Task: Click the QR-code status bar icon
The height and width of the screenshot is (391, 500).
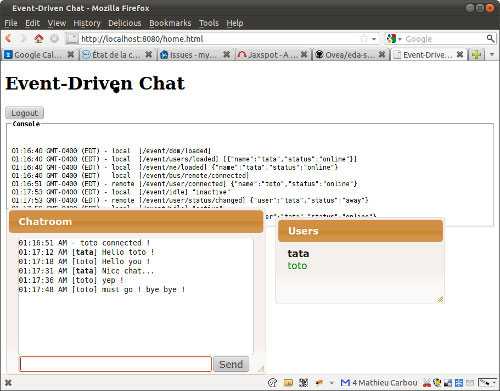Action: 303,383
